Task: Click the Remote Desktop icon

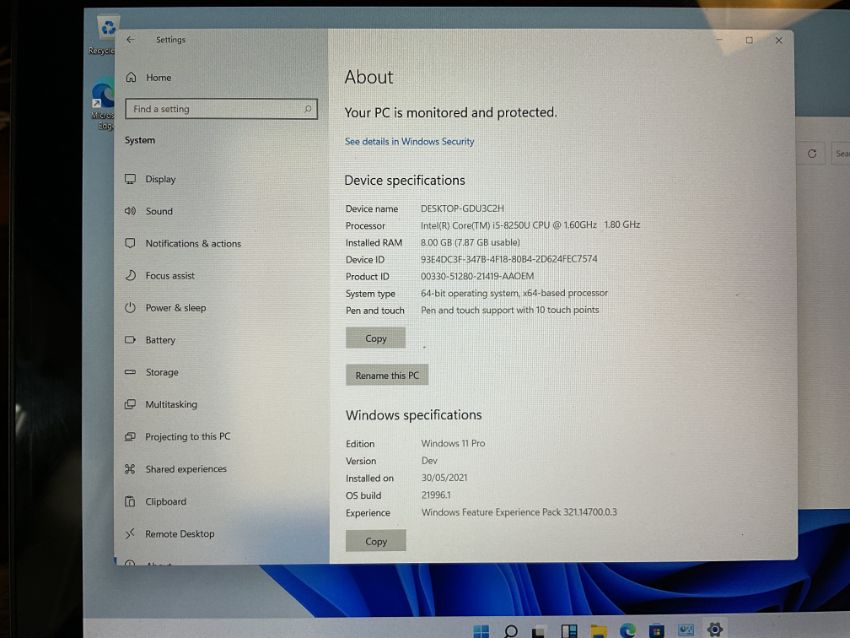Action: [x=130, y=534]
